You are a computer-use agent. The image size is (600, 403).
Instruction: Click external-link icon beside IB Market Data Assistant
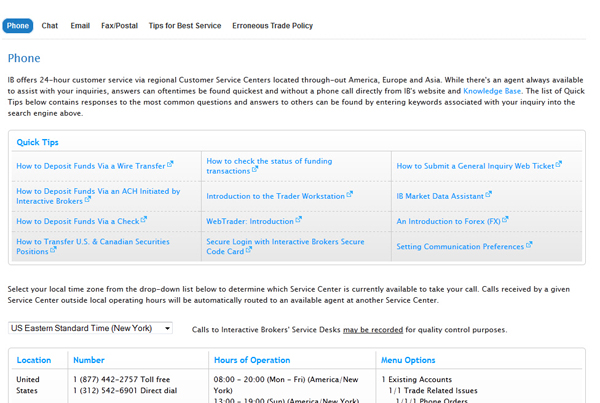pyautogui.click(x=489, y=194)
